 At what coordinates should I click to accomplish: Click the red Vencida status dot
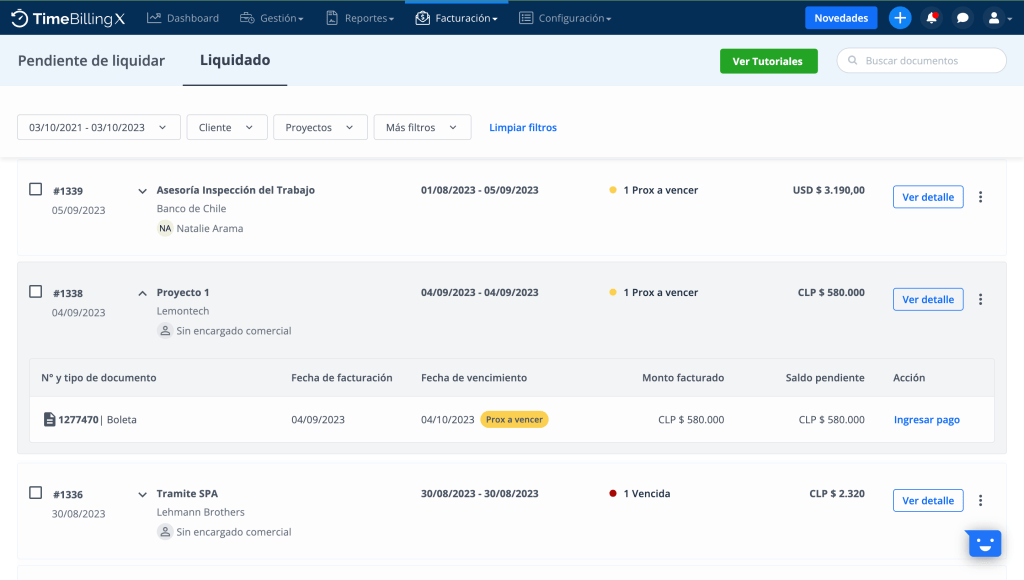(613, 493)
